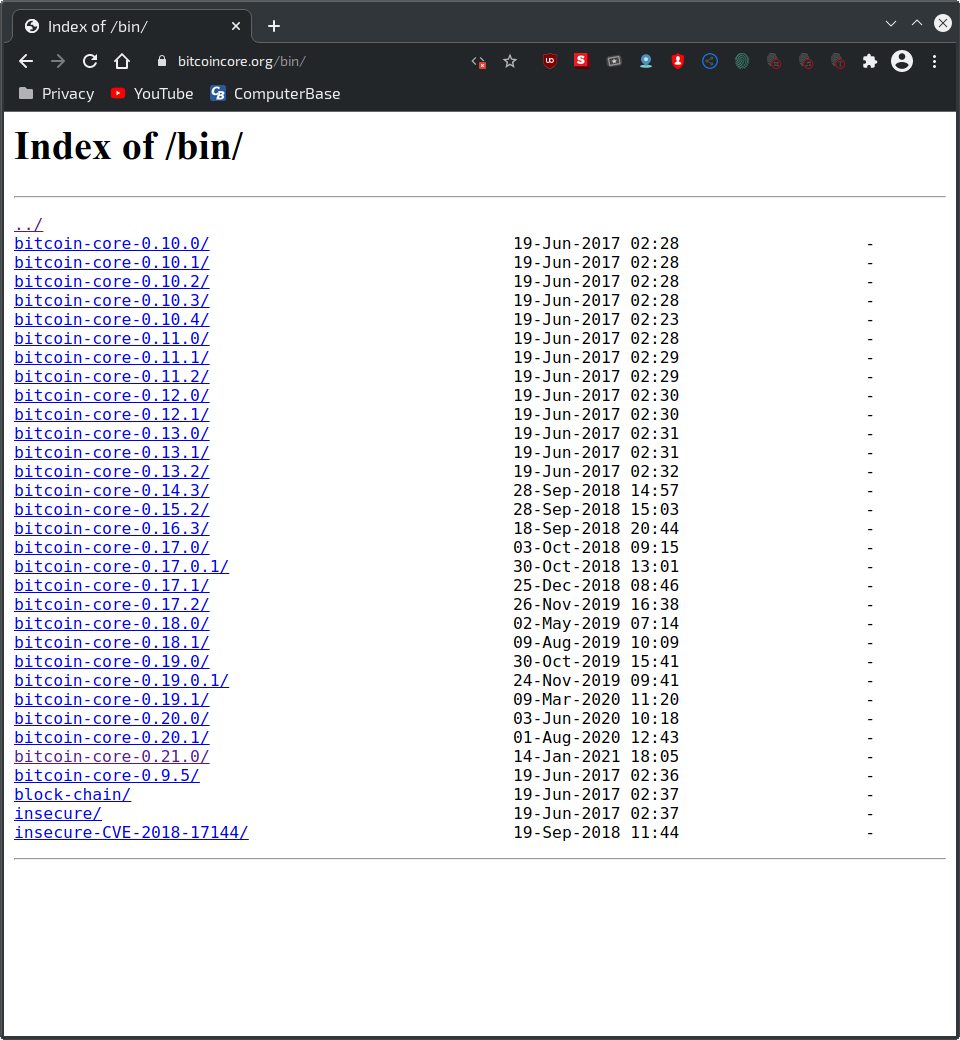The width and height of the screenshot is (960, 1040).
Task: Open the fingerprint audio blocker extension
Action: (x=806, y=61)
